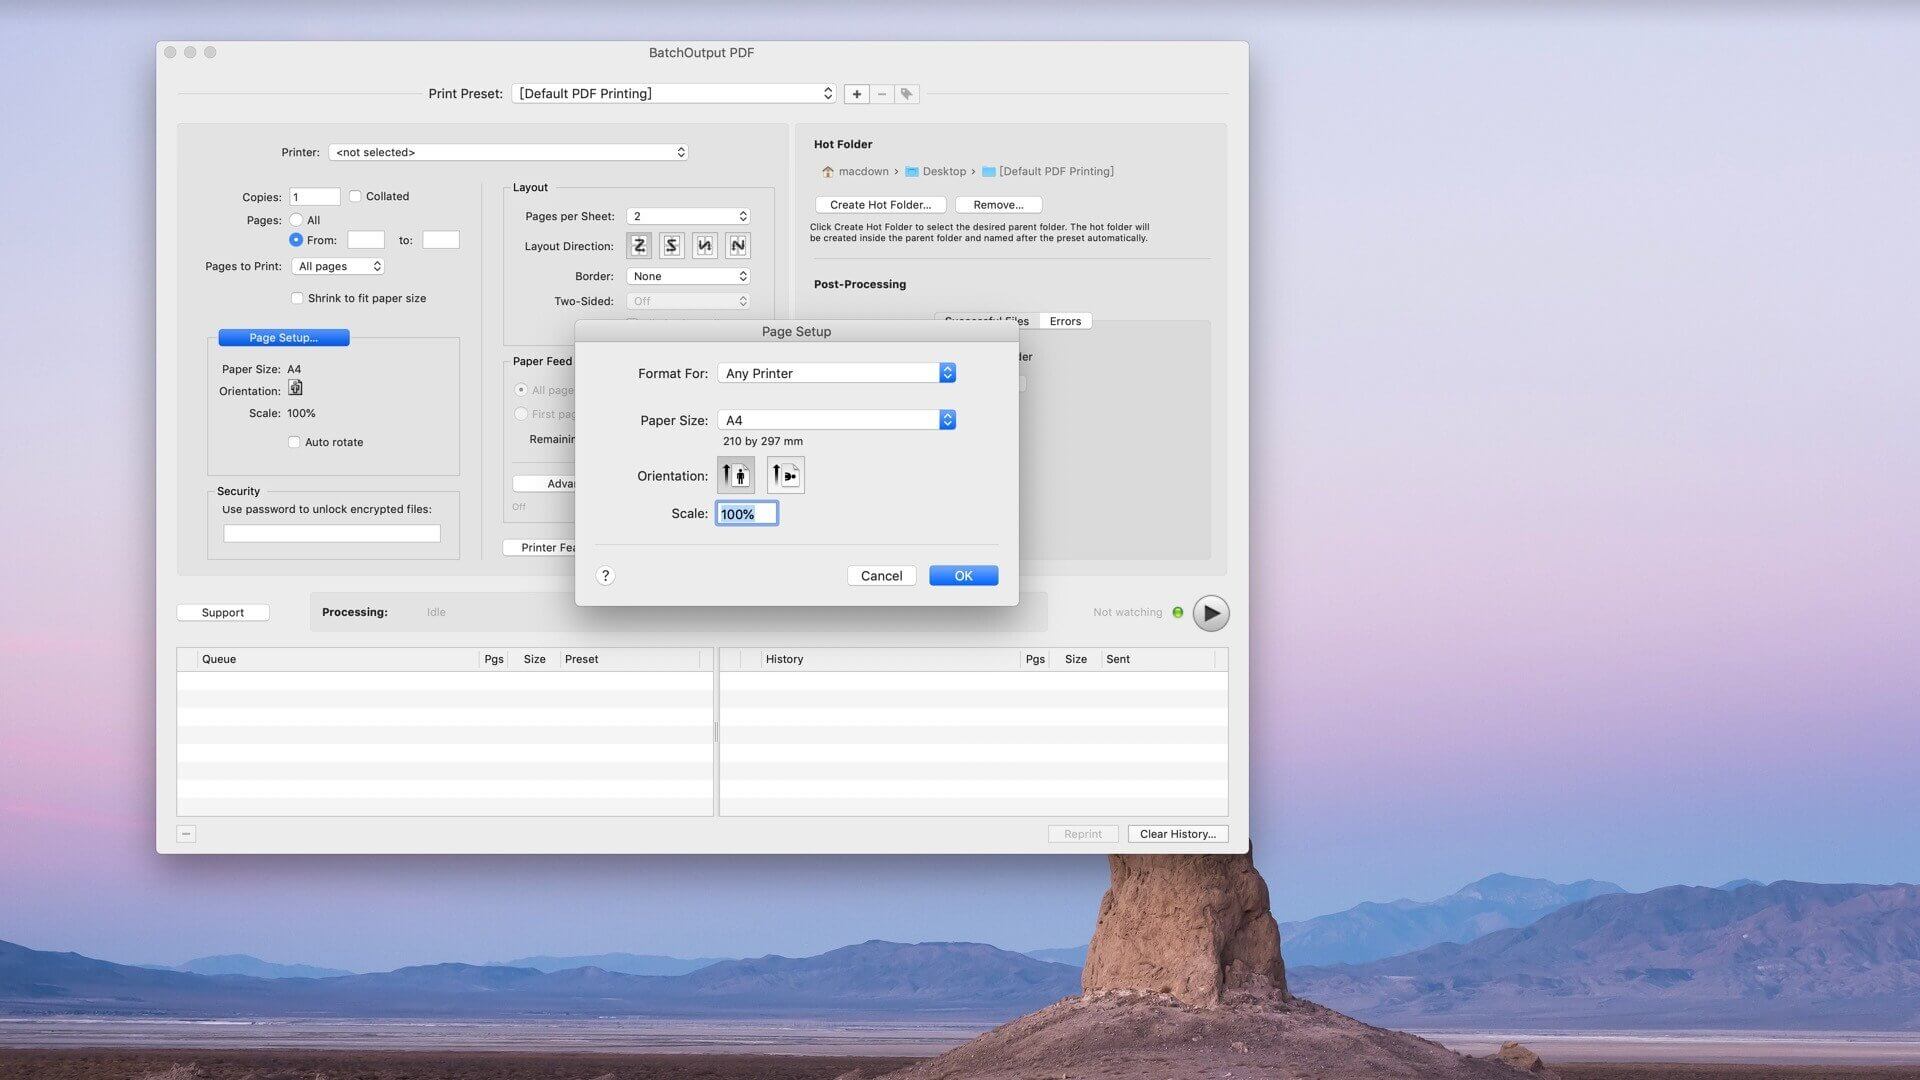The height and width of the screenshot is (1080, 1920).
Task: Choose the Z layout direction icon
Action: [639, 245]
